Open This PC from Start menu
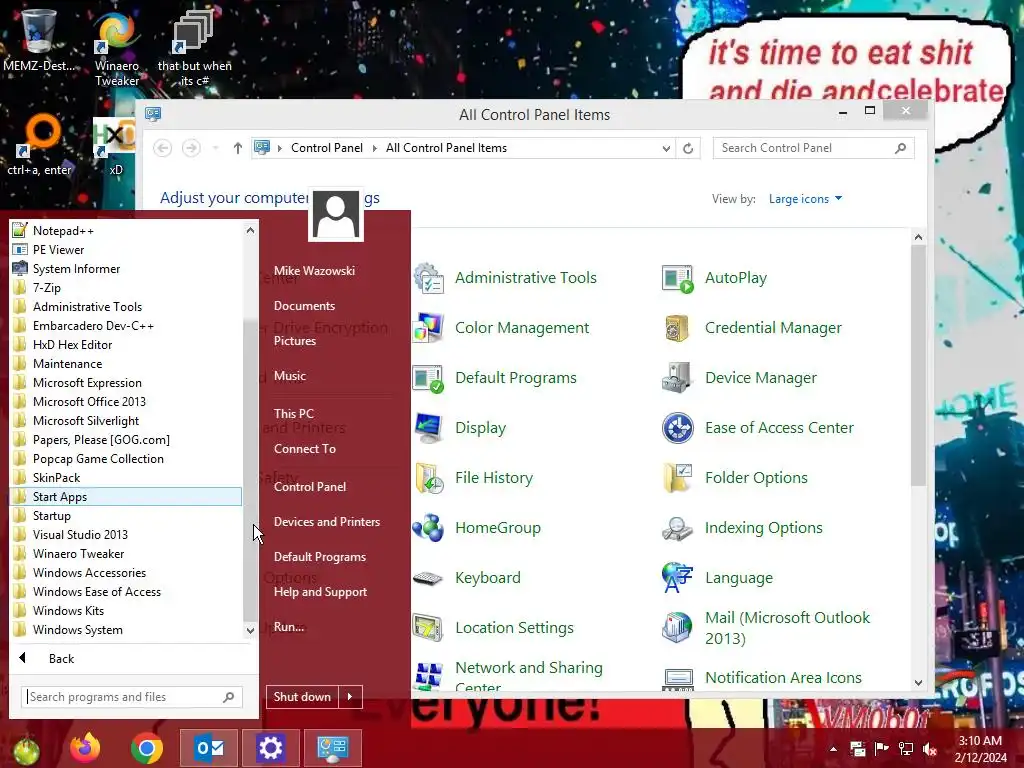This screenshot has width=1024, height=768. [x=294, y=413]
